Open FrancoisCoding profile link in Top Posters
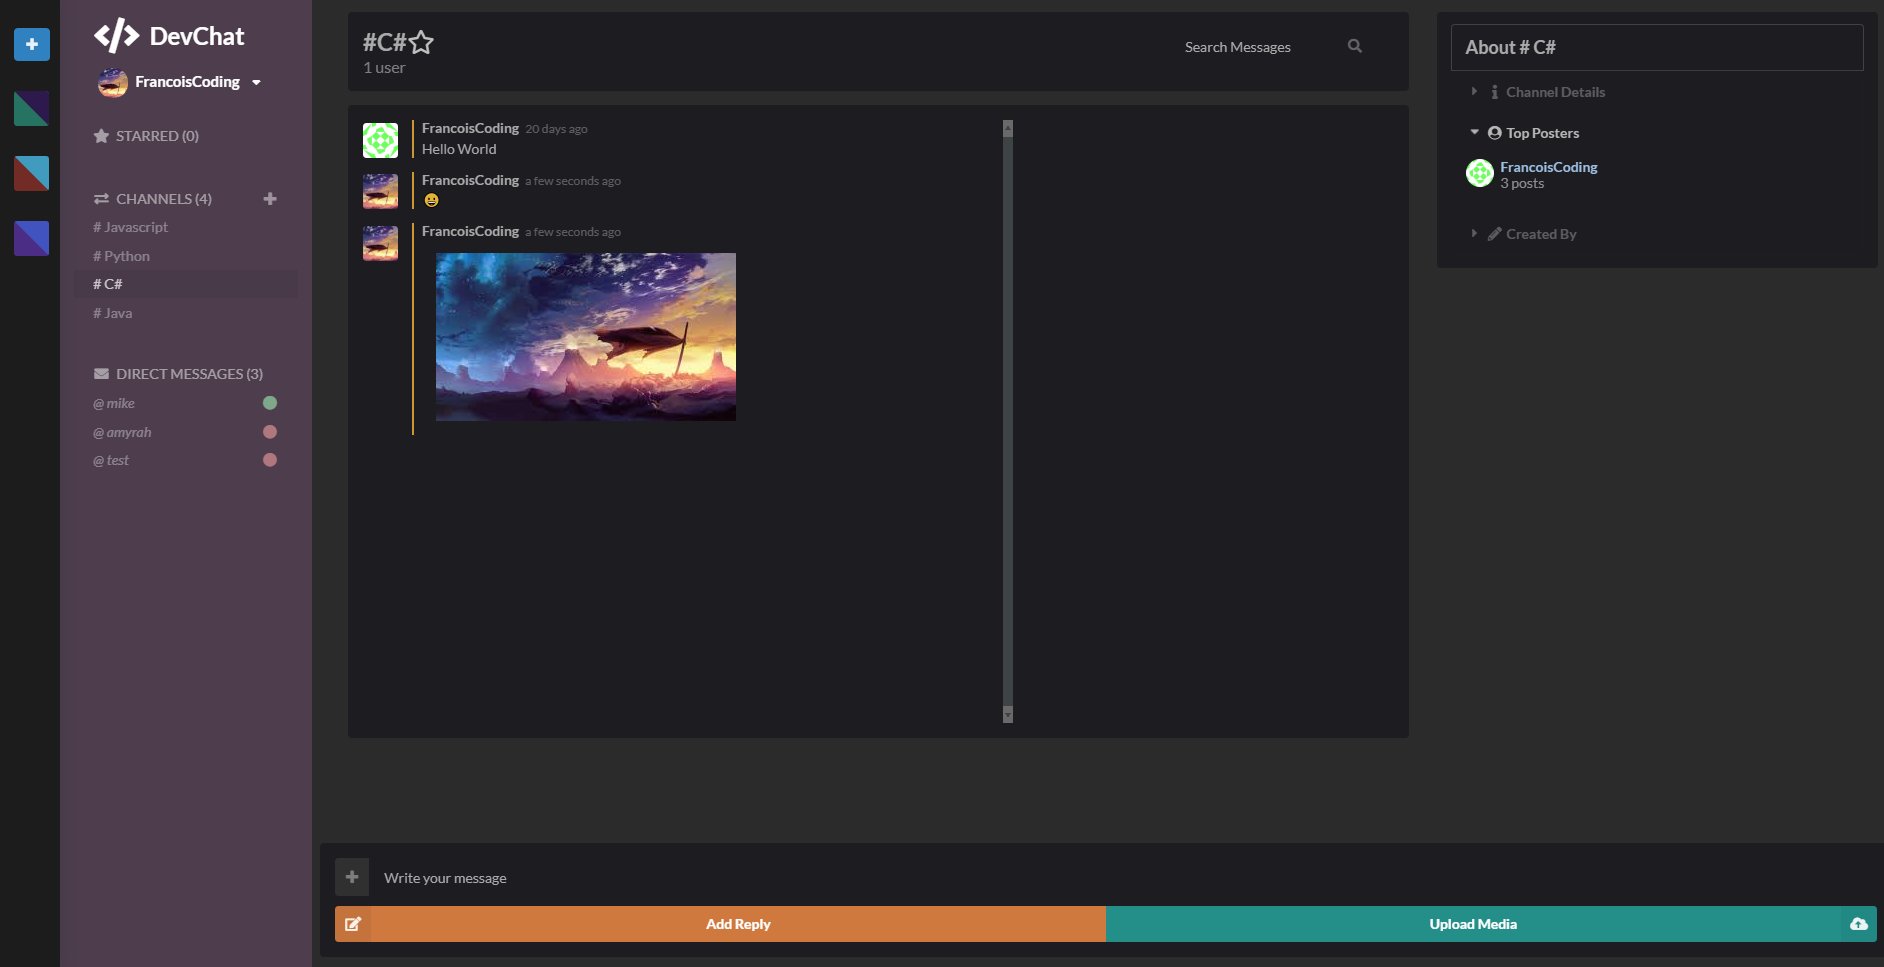The image size is (1884, 967). pyautogui.click(x=1549, y=167)
